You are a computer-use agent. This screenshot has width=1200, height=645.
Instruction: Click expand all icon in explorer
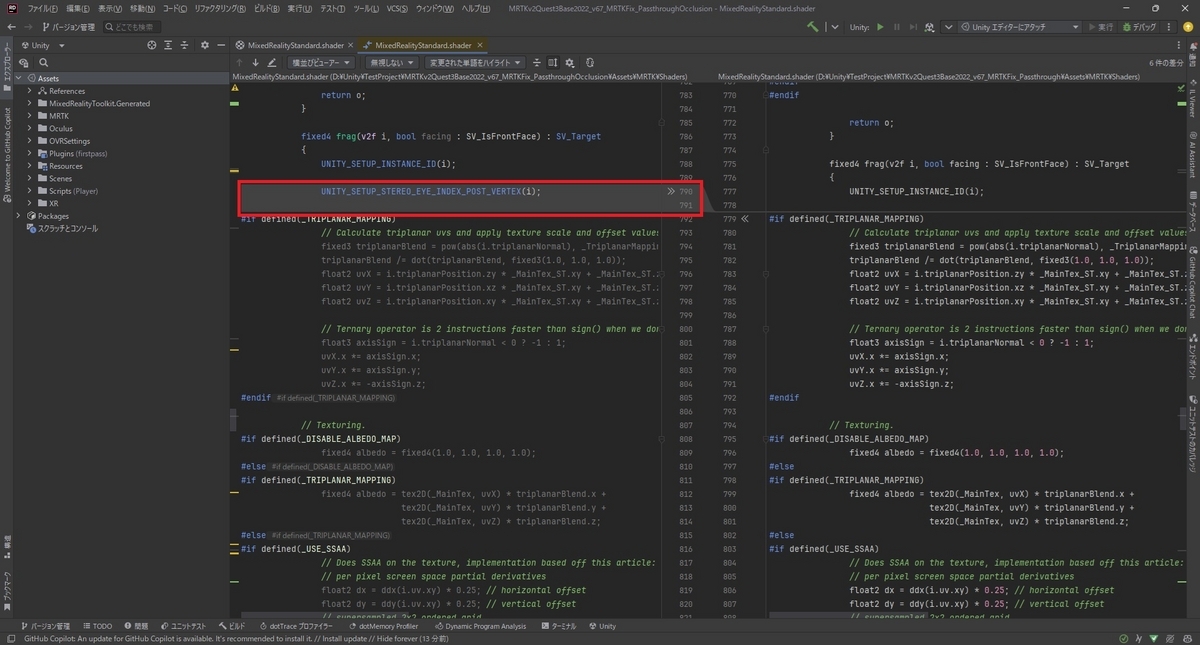[168, 45]
